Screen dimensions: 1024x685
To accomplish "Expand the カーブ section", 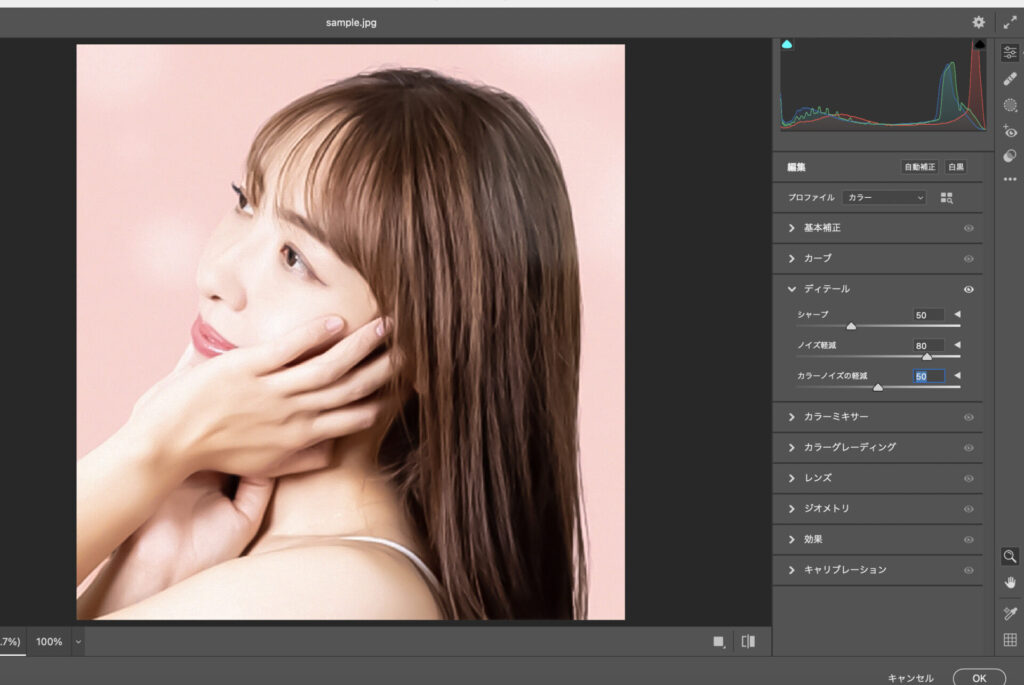I will (792, 259).
